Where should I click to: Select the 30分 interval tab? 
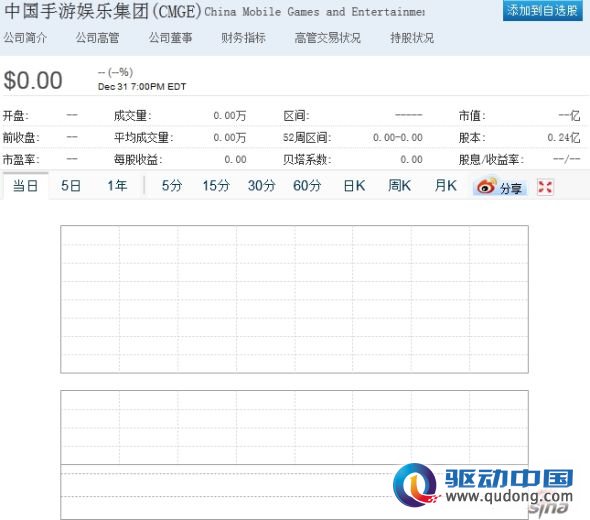[262, 185]
